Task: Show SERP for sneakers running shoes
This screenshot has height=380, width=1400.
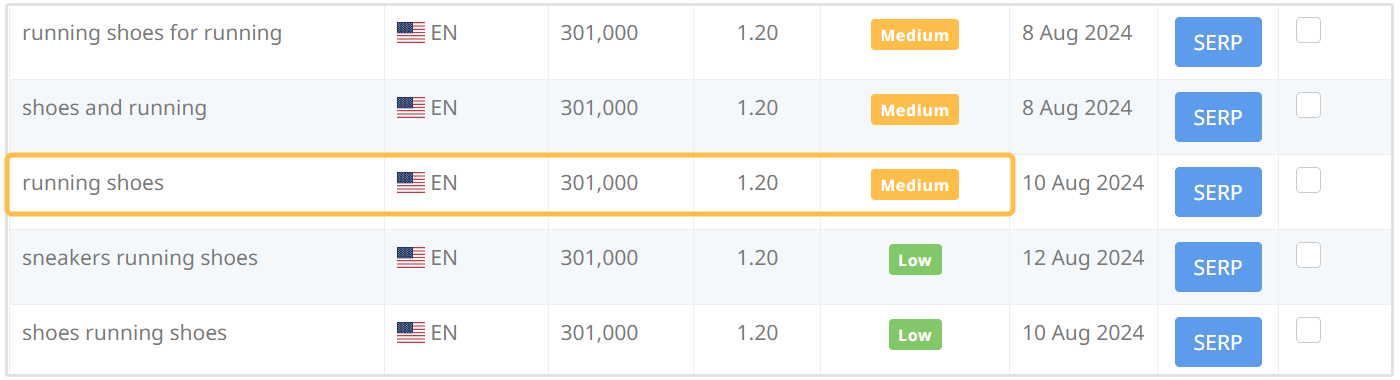Action: [1218, 267]
